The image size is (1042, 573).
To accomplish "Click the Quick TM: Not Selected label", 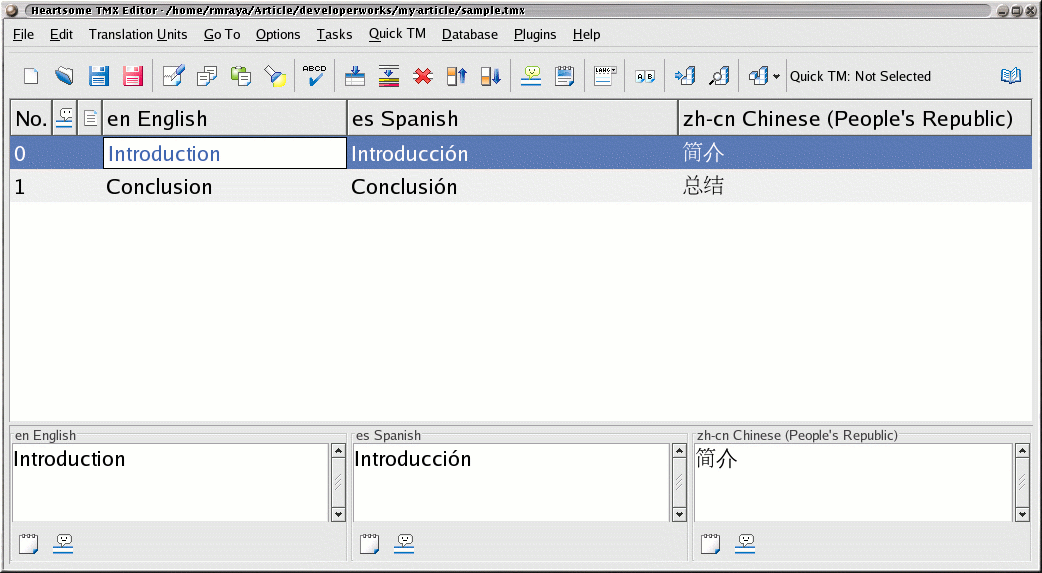I will click(860, 76).
